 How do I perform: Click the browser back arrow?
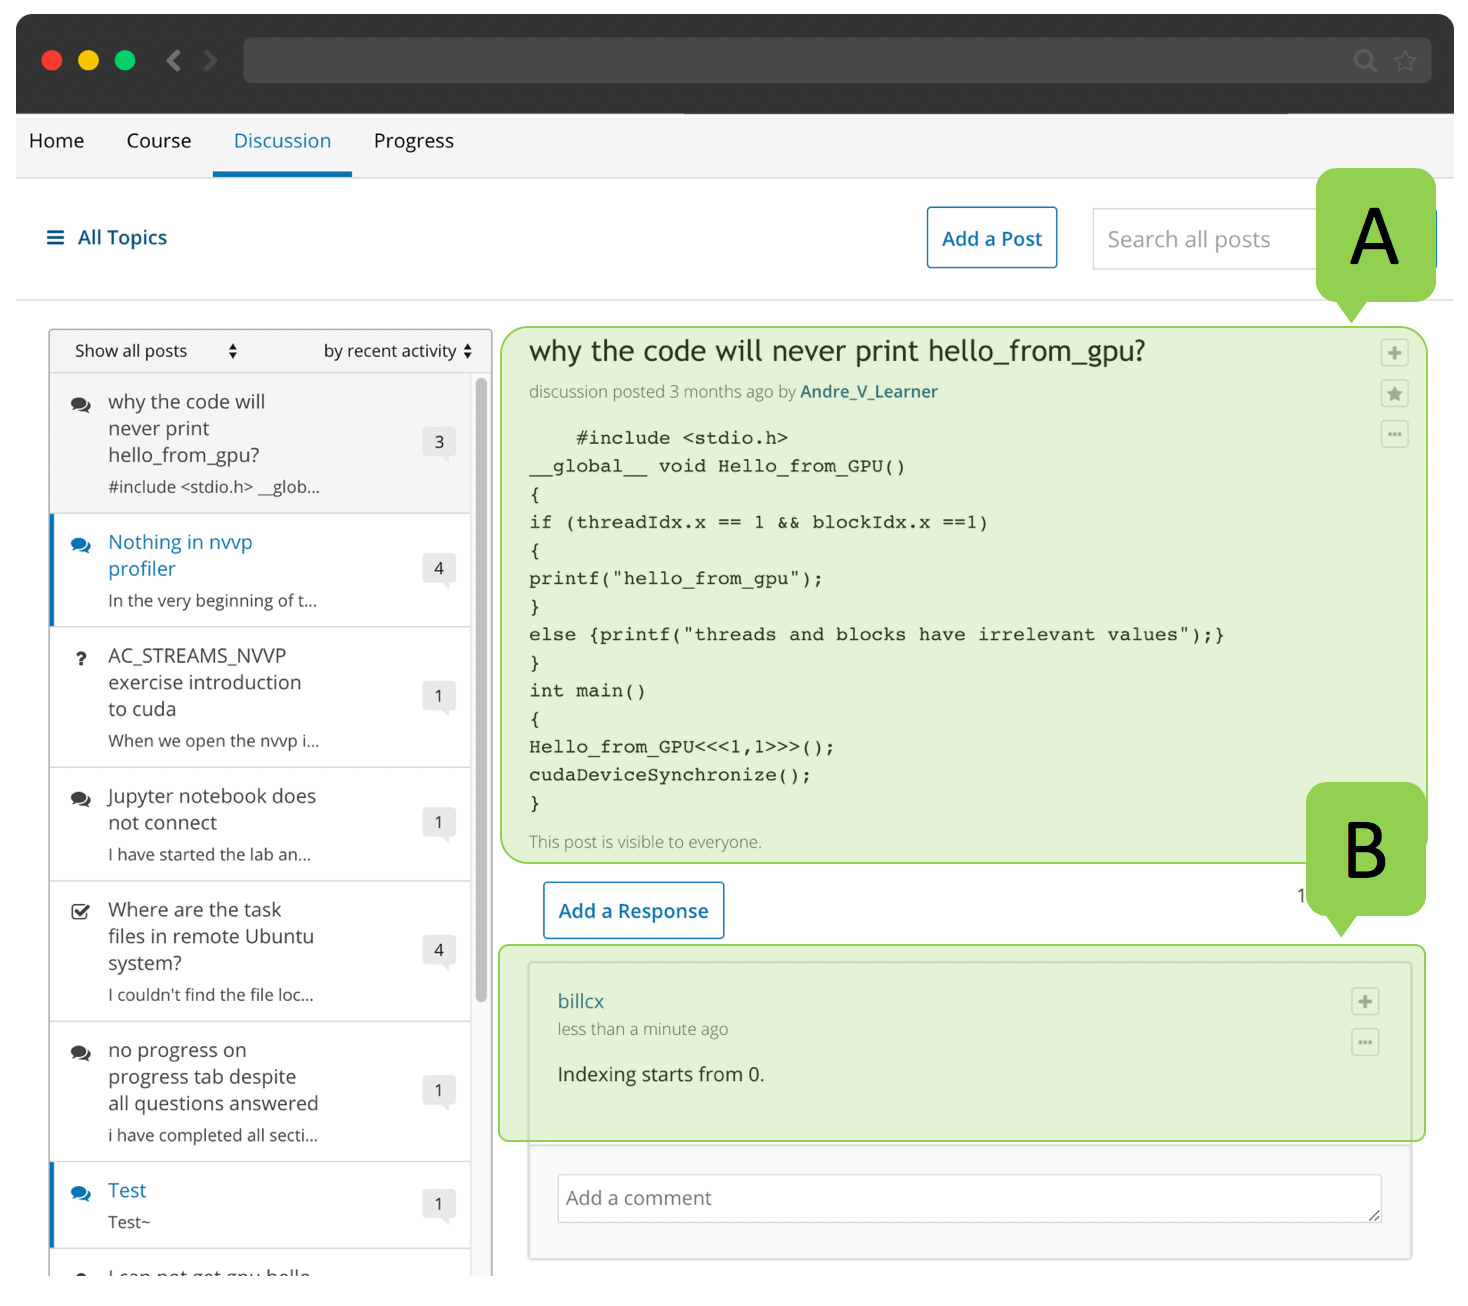point(174,61)
